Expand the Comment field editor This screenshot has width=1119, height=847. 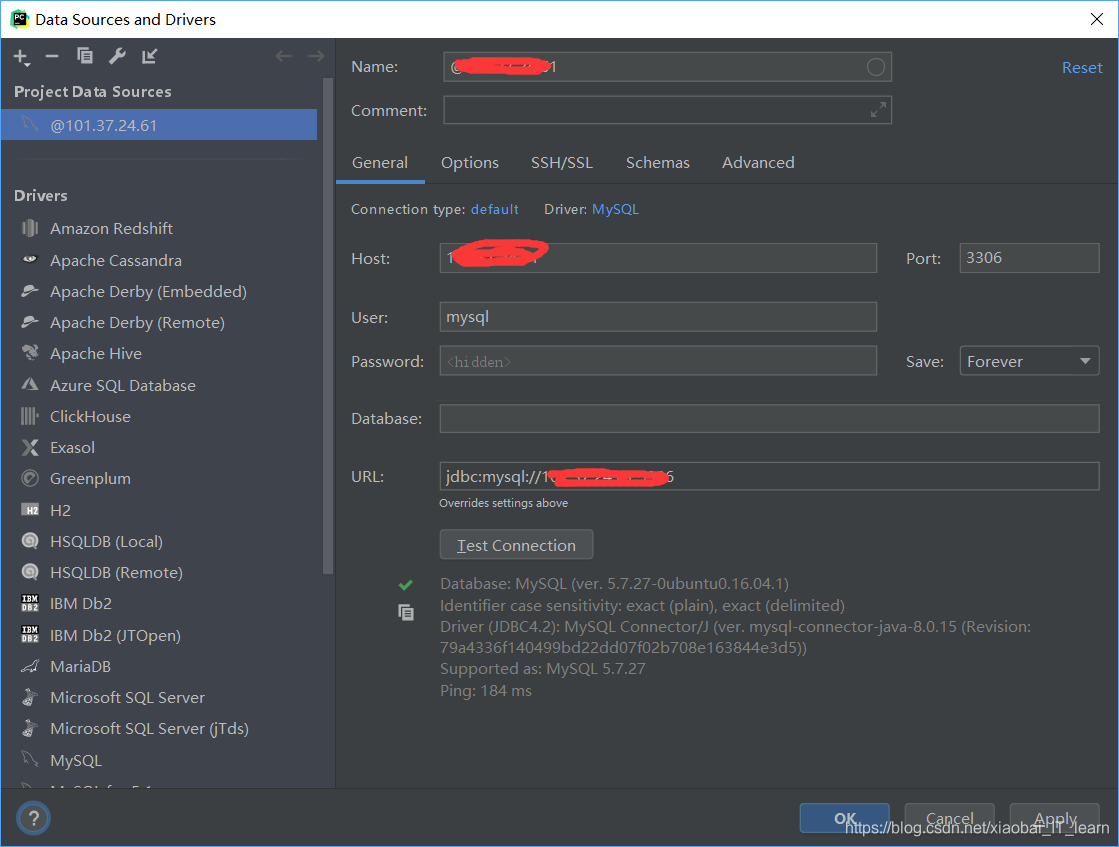pos(878,110)
